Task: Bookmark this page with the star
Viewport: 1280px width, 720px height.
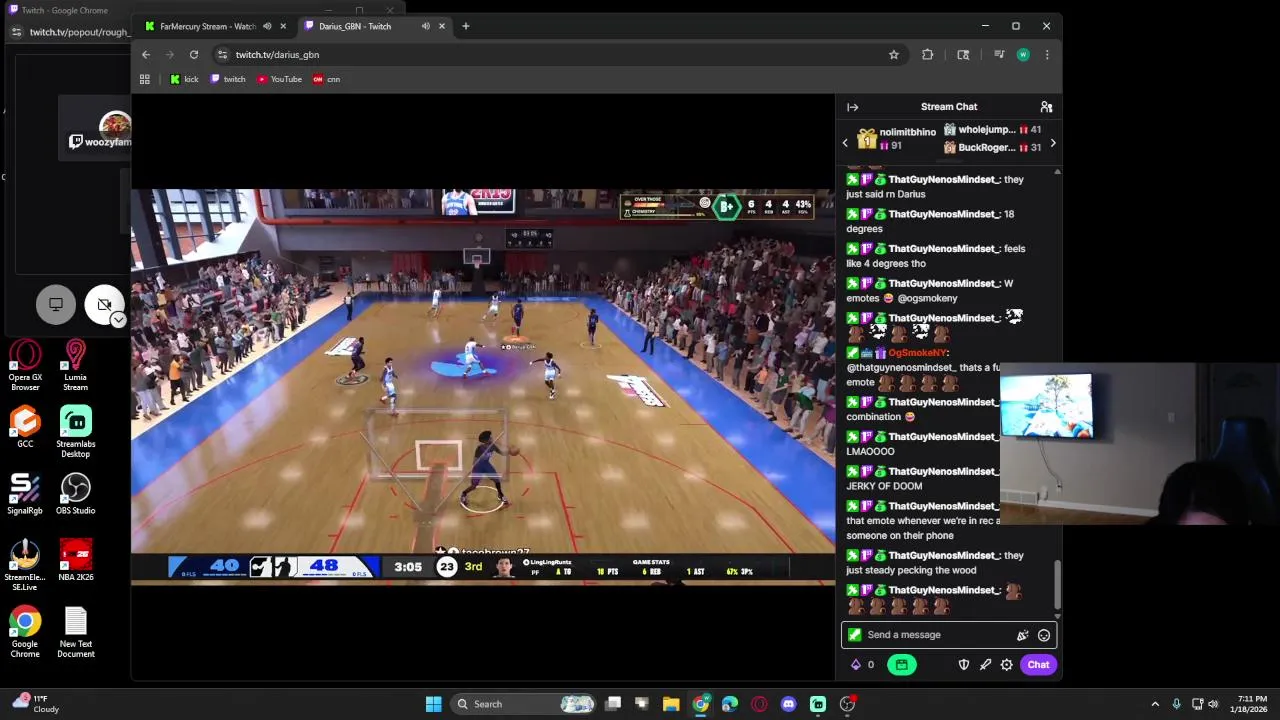Action: 894,55
